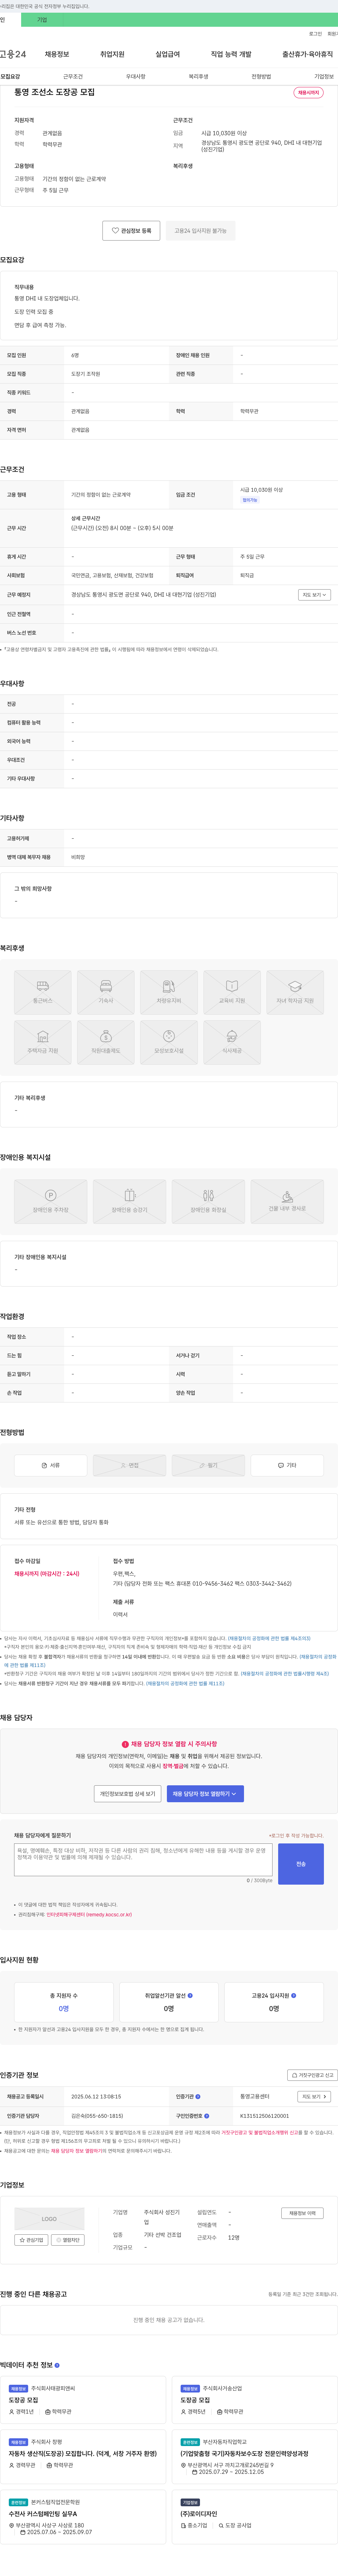Jump to 모집요강 section tab

coord(10,76)
